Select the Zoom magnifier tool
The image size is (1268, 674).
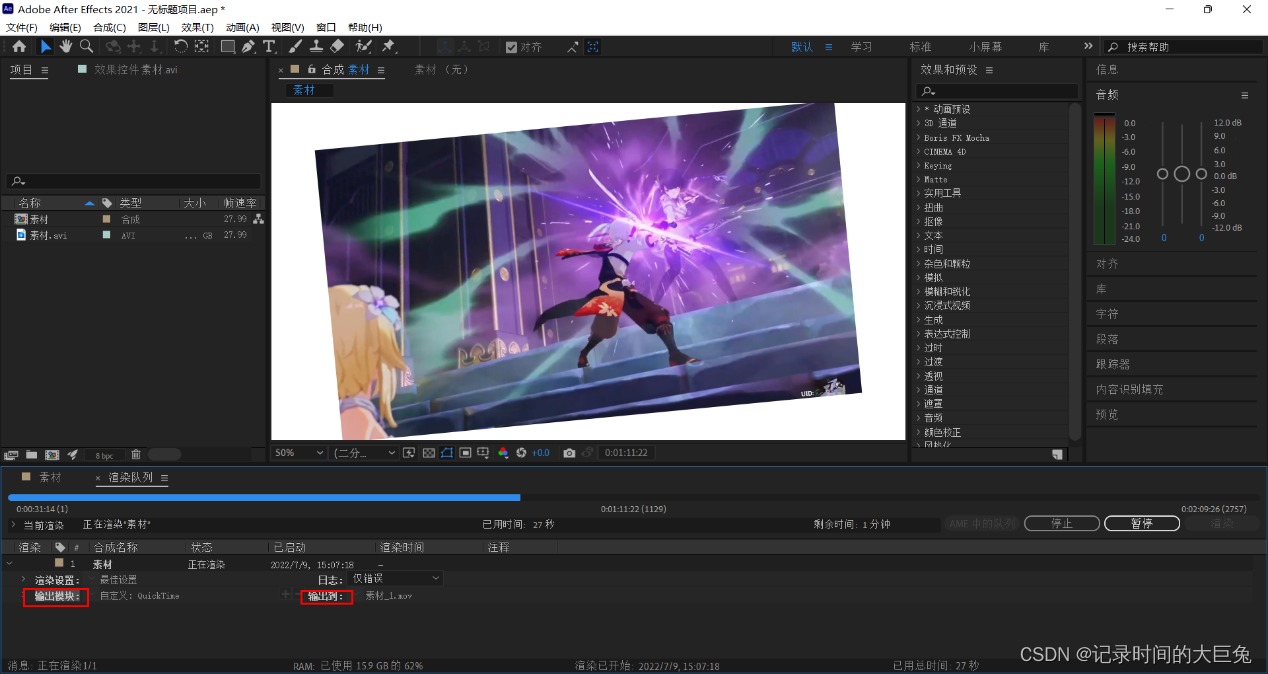pos(87,46)
